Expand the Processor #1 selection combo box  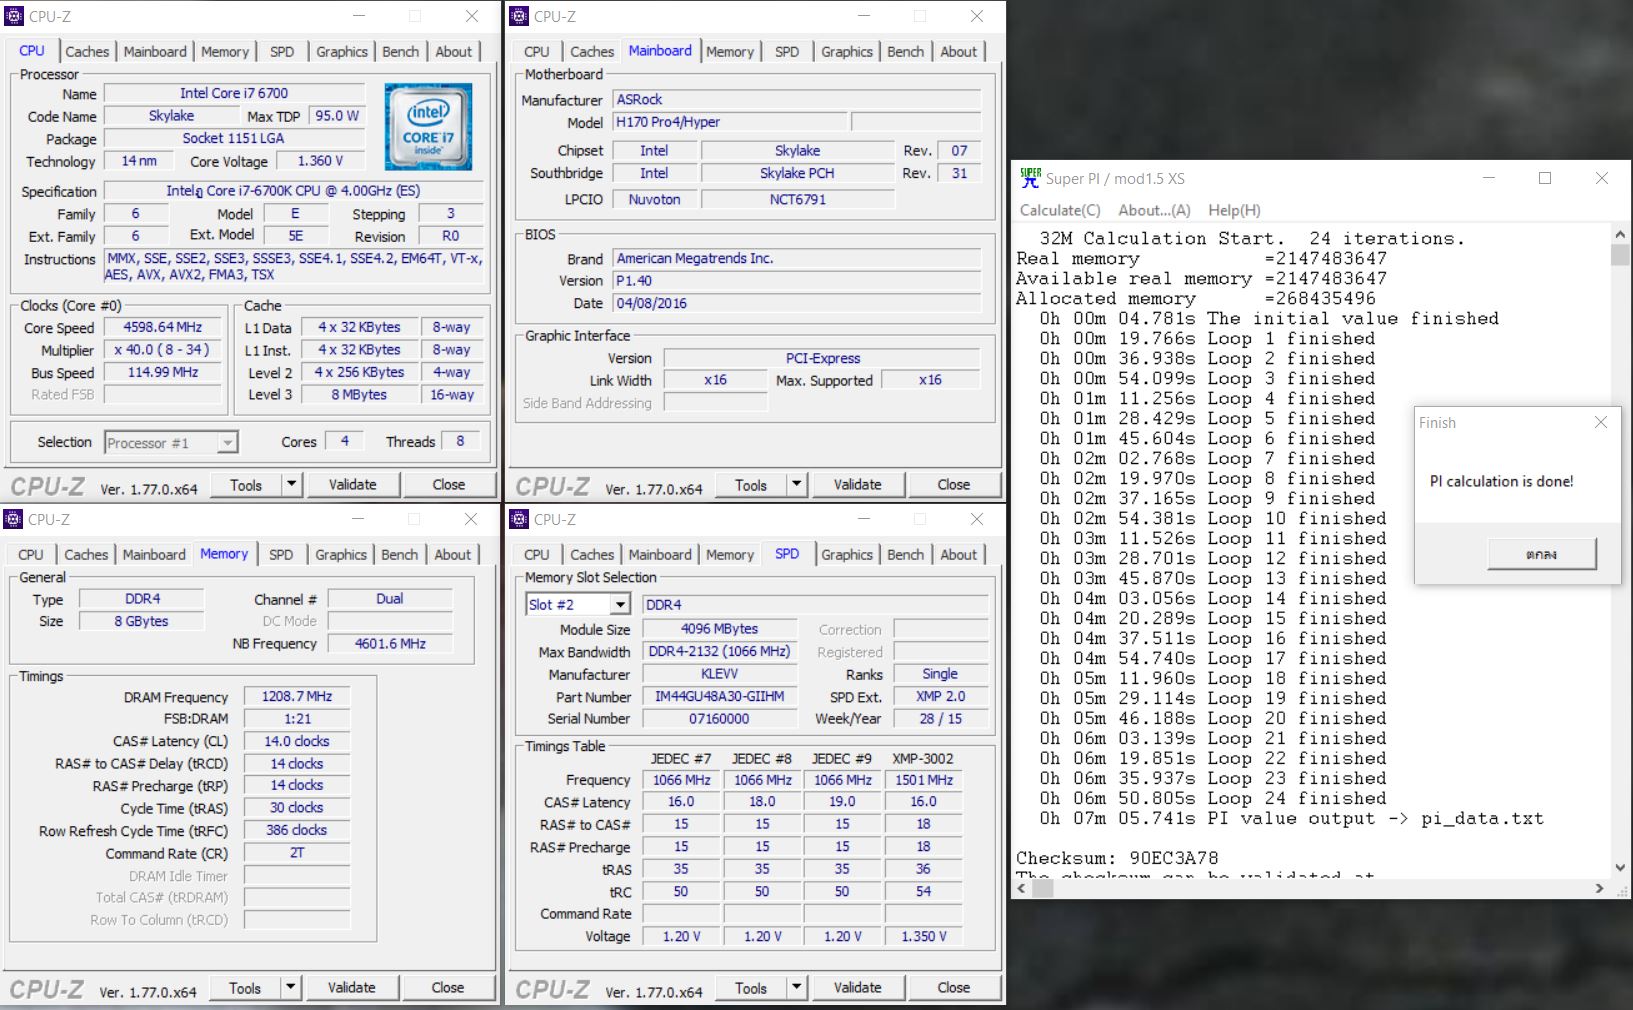228,443
